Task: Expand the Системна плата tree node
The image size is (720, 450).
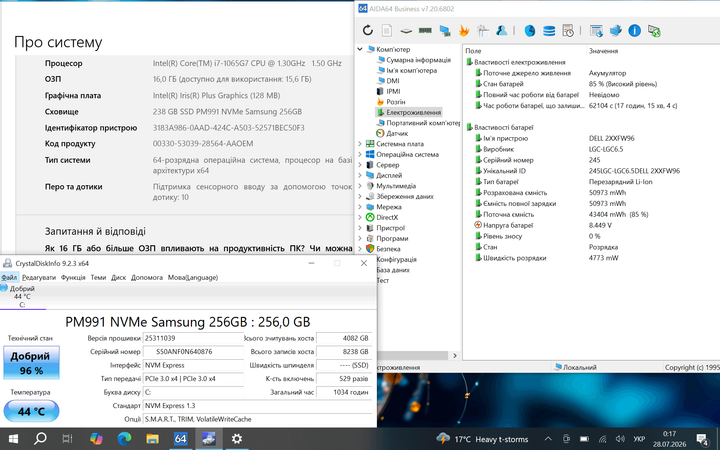Action: click(360, 144)
